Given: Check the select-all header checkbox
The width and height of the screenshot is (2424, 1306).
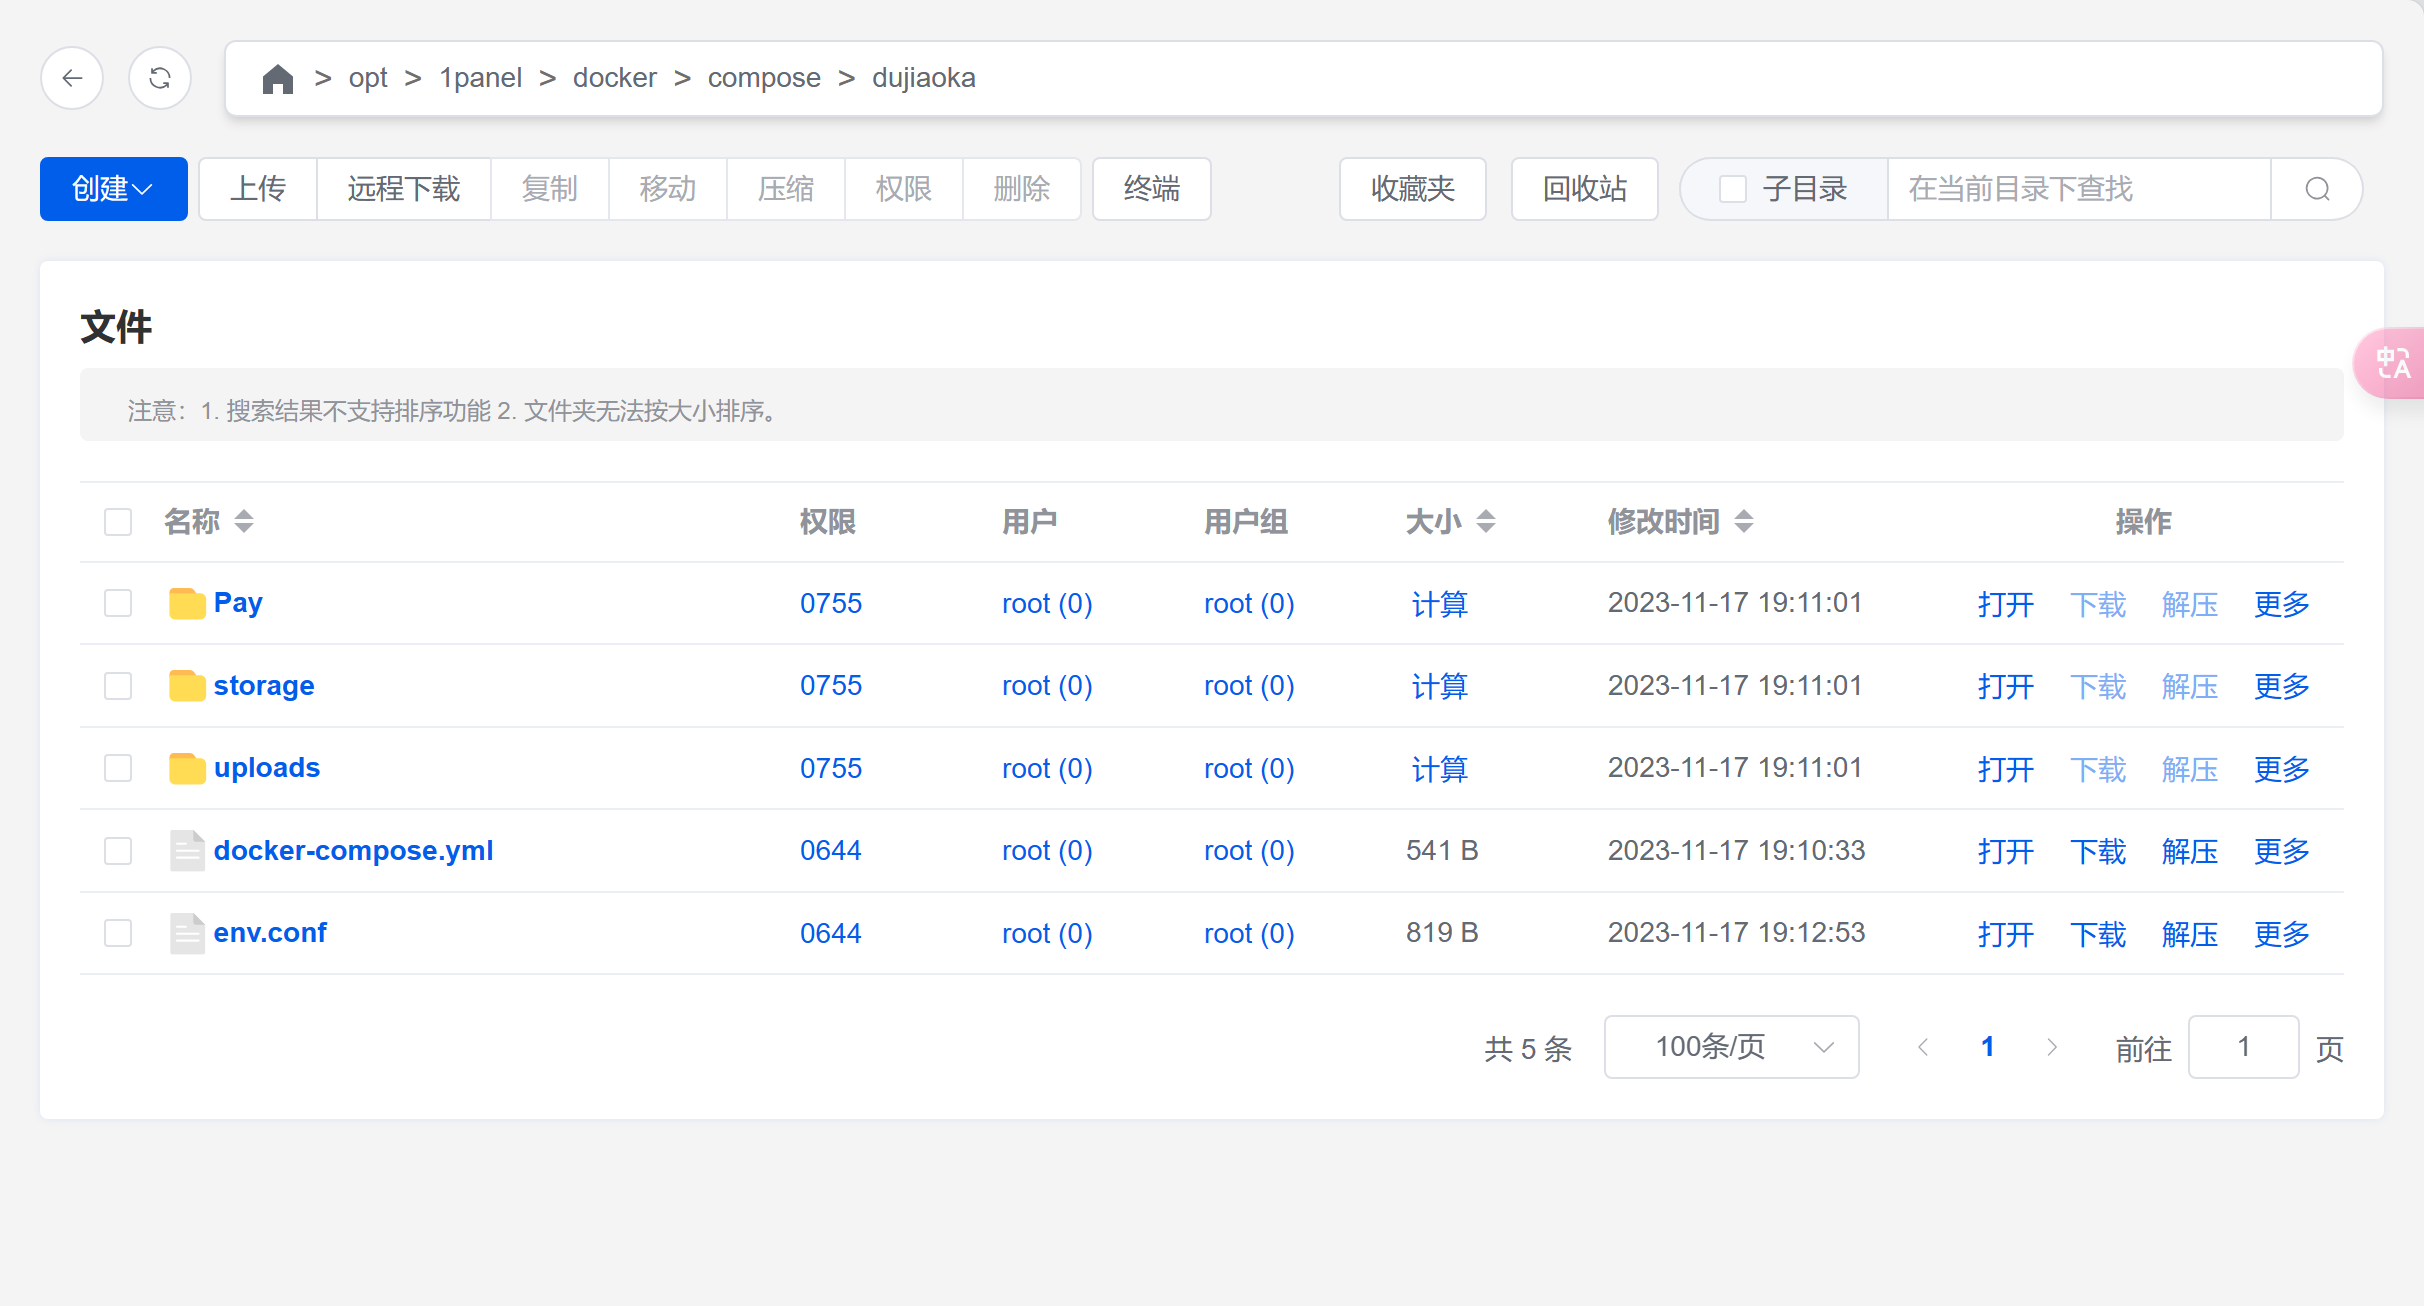Looking at the screenshot, I should (118, 522).
